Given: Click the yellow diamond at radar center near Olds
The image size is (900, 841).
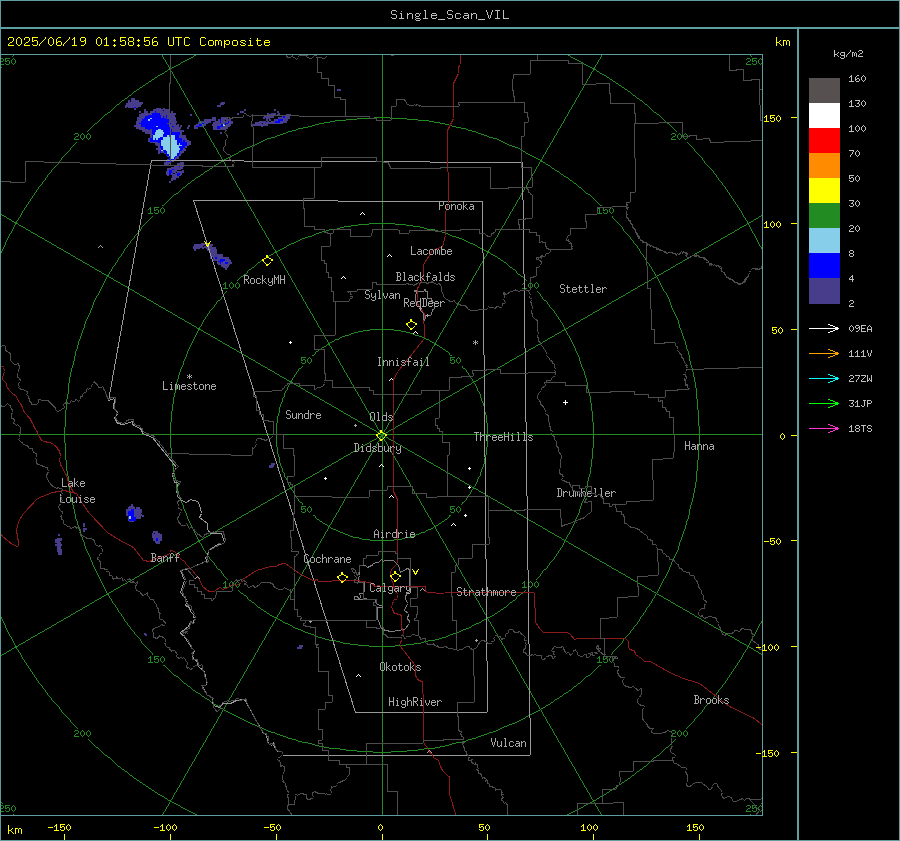Looking at the screenshot, I should [x=381, y=435].
